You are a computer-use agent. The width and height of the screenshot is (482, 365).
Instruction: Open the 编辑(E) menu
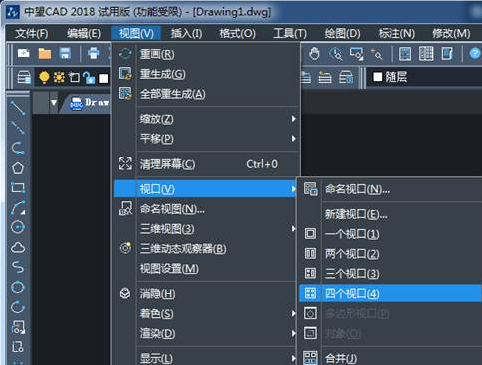click(x=84, y=33)
